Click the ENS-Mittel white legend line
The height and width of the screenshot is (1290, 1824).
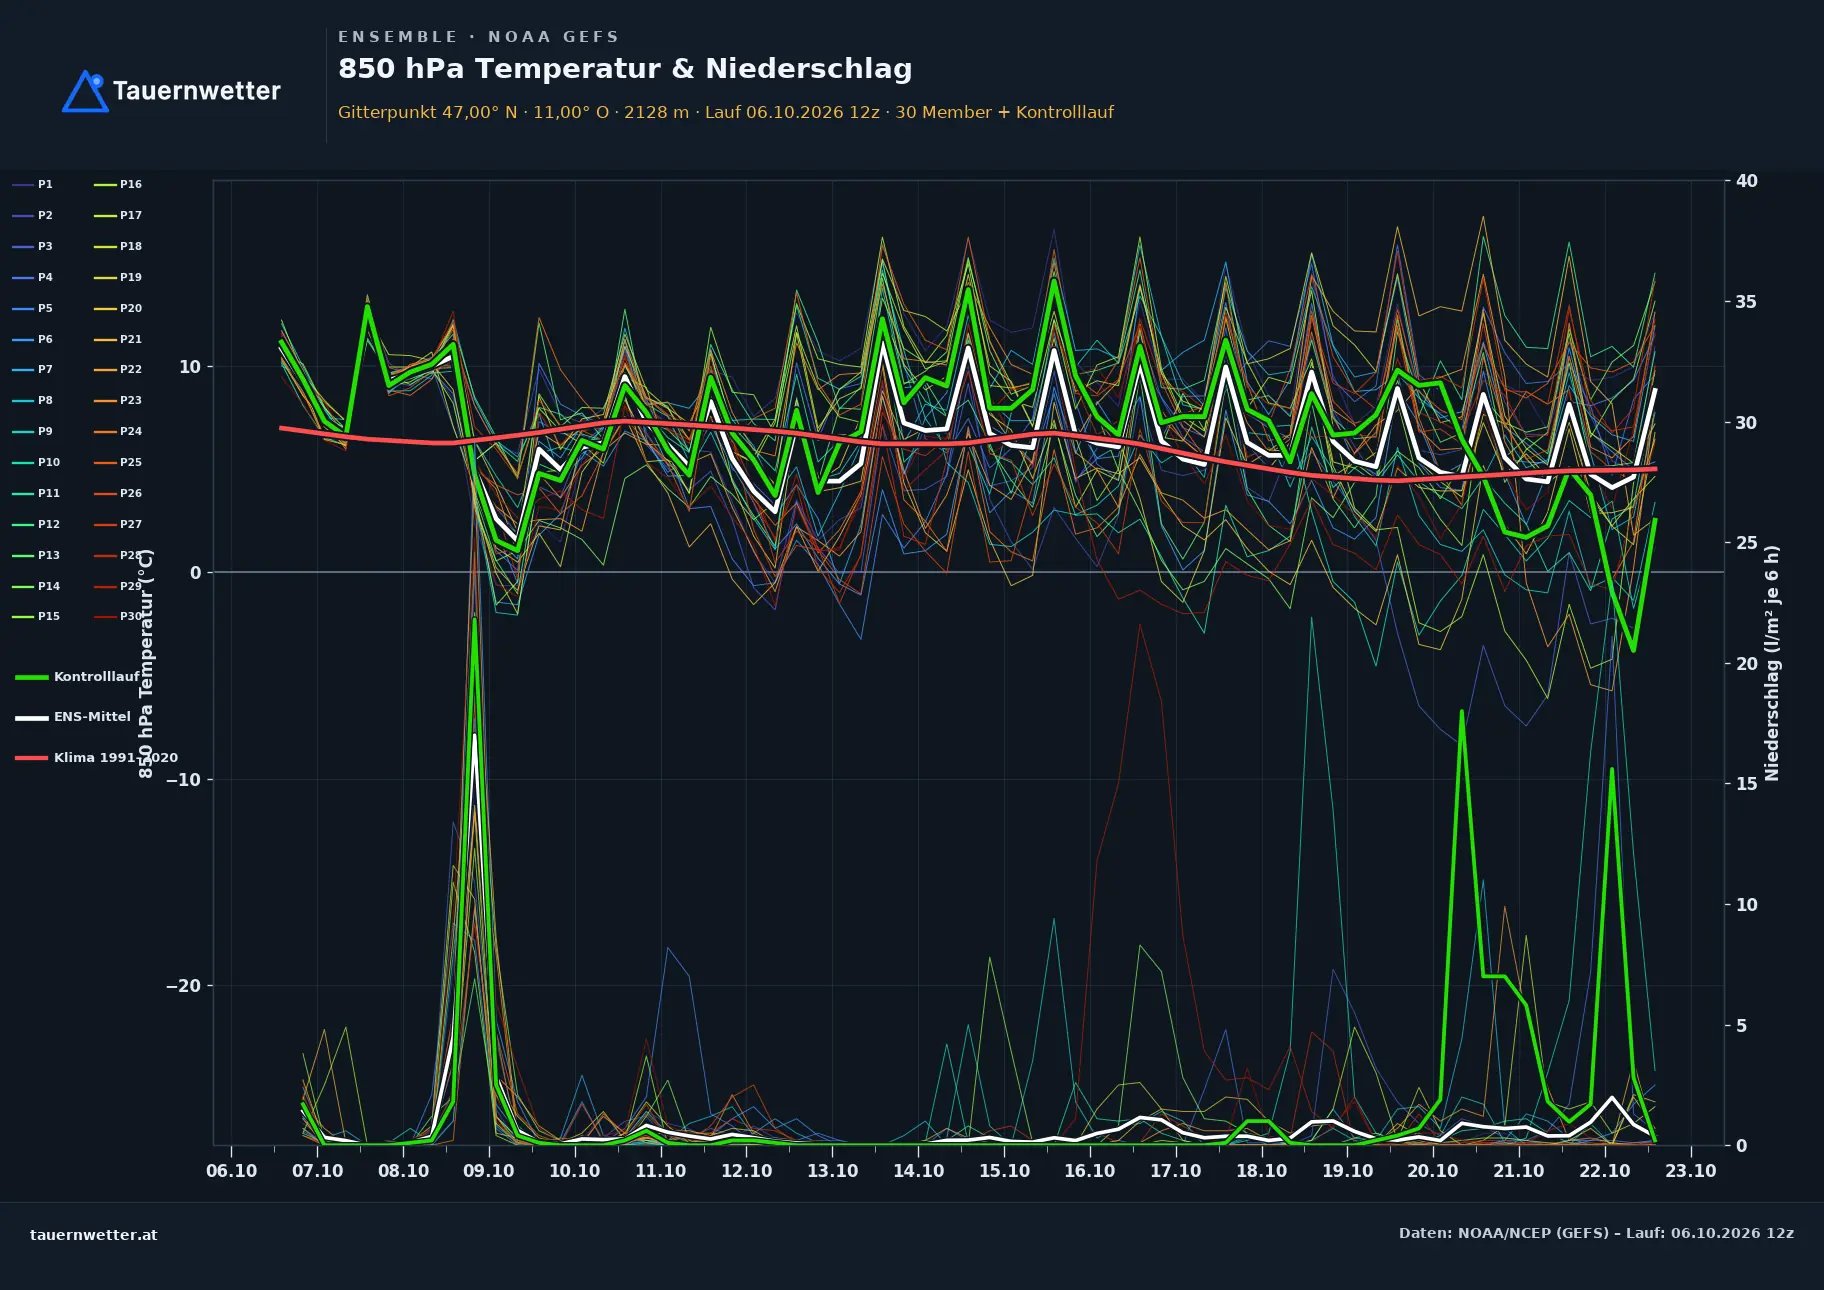tap(32, 717)
